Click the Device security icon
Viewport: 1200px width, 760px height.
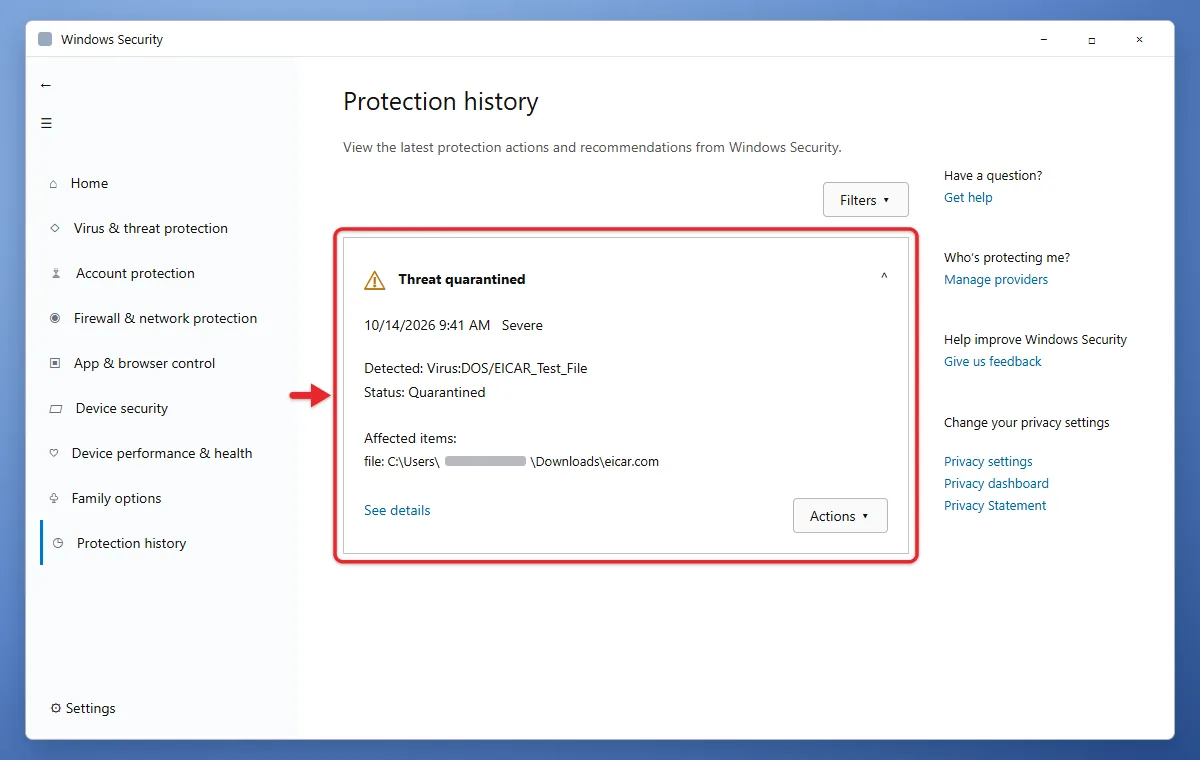point(56,409)
